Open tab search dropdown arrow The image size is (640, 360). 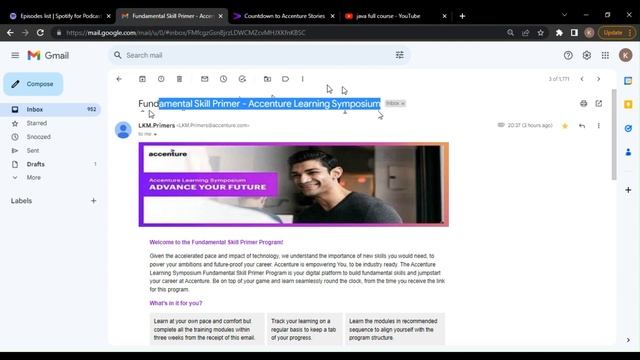(564, 15)
